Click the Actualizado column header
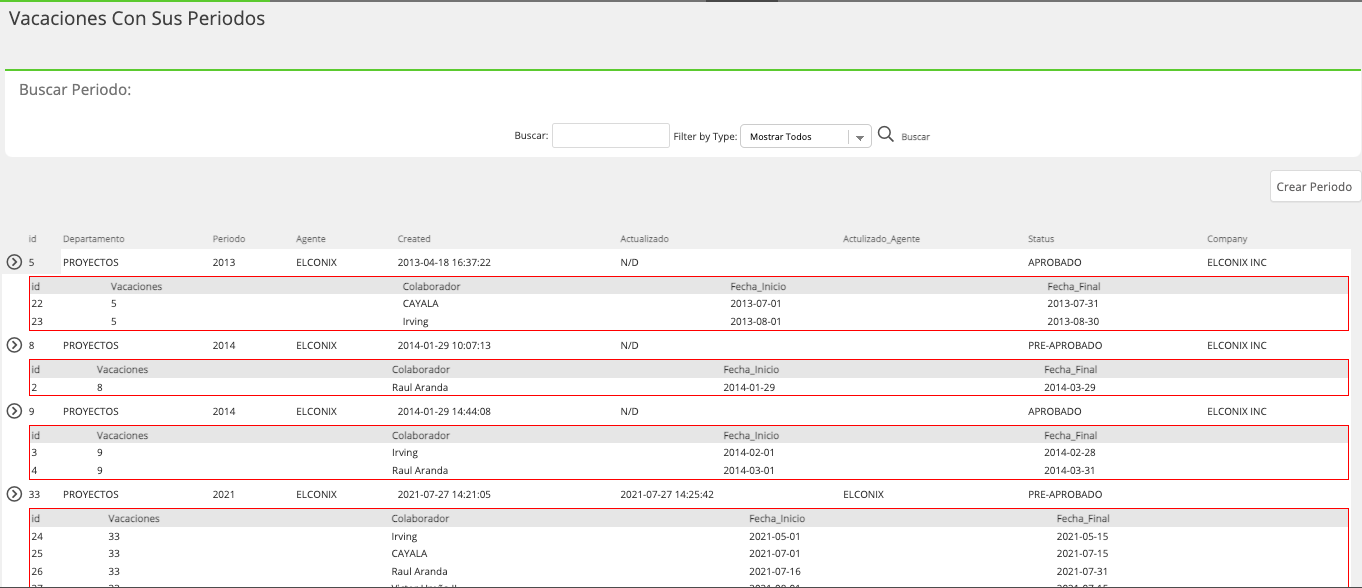Screen dimensions: 1362x588 (x=644, y=239)
